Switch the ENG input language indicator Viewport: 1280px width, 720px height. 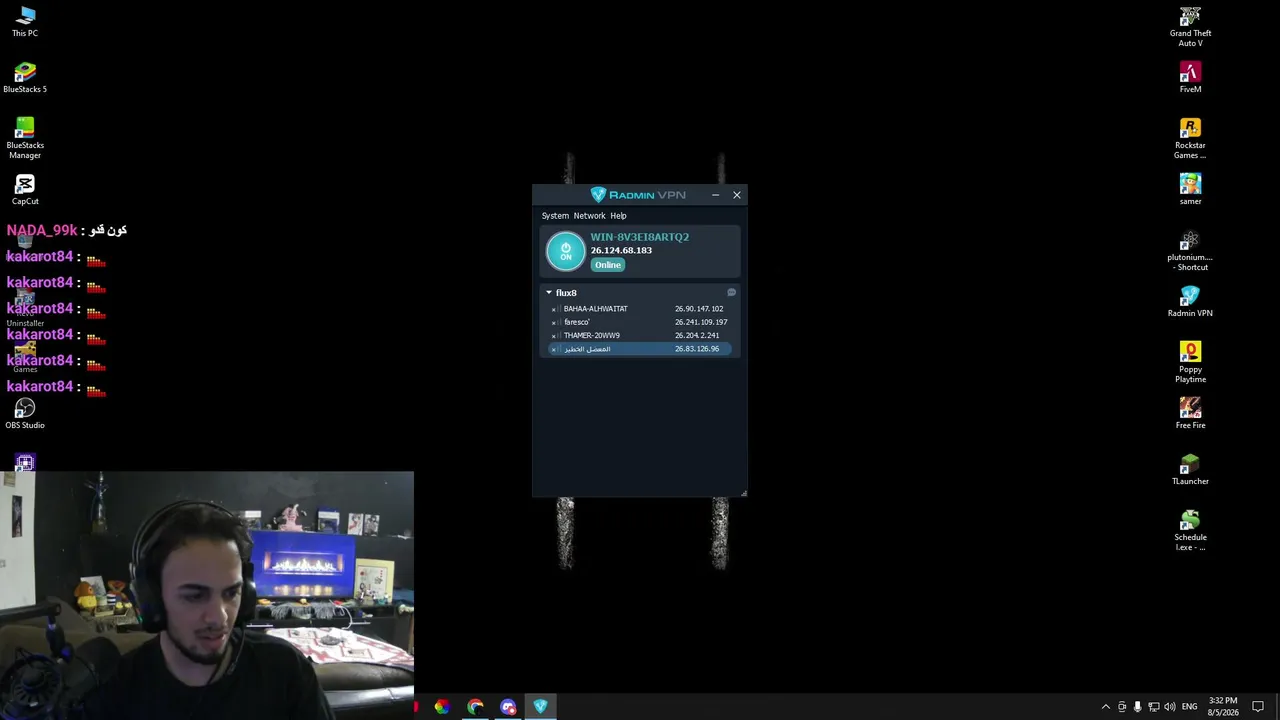pos(1189,707)
